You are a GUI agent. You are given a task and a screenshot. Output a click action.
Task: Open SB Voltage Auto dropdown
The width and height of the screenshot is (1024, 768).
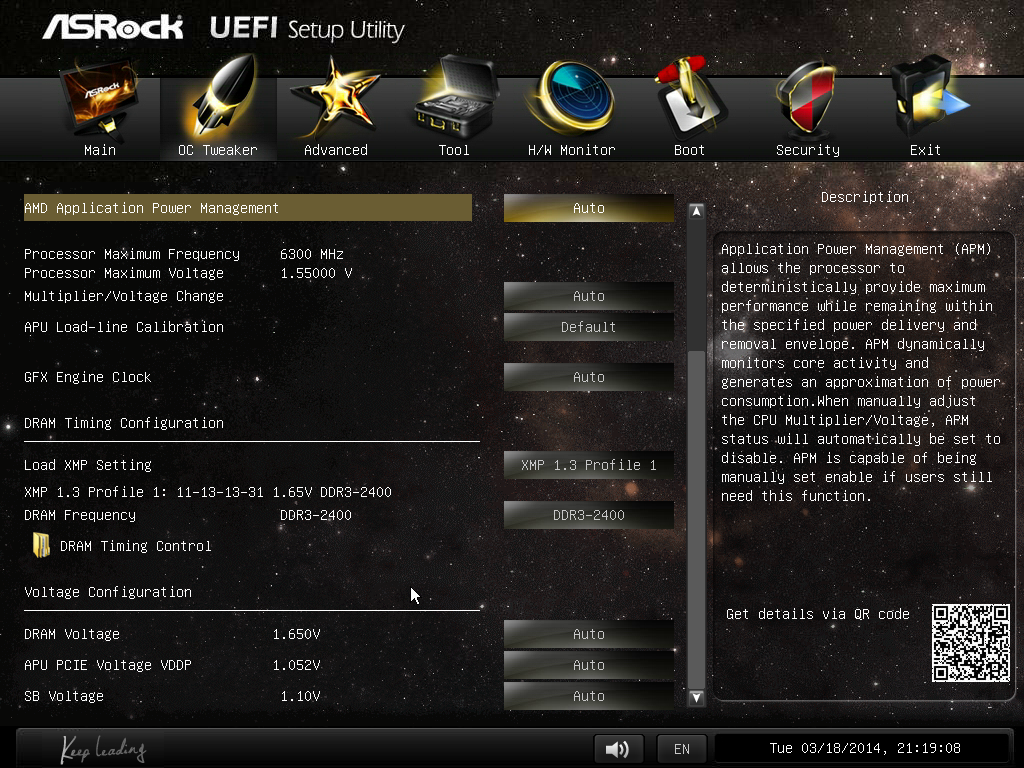point(588,696)
